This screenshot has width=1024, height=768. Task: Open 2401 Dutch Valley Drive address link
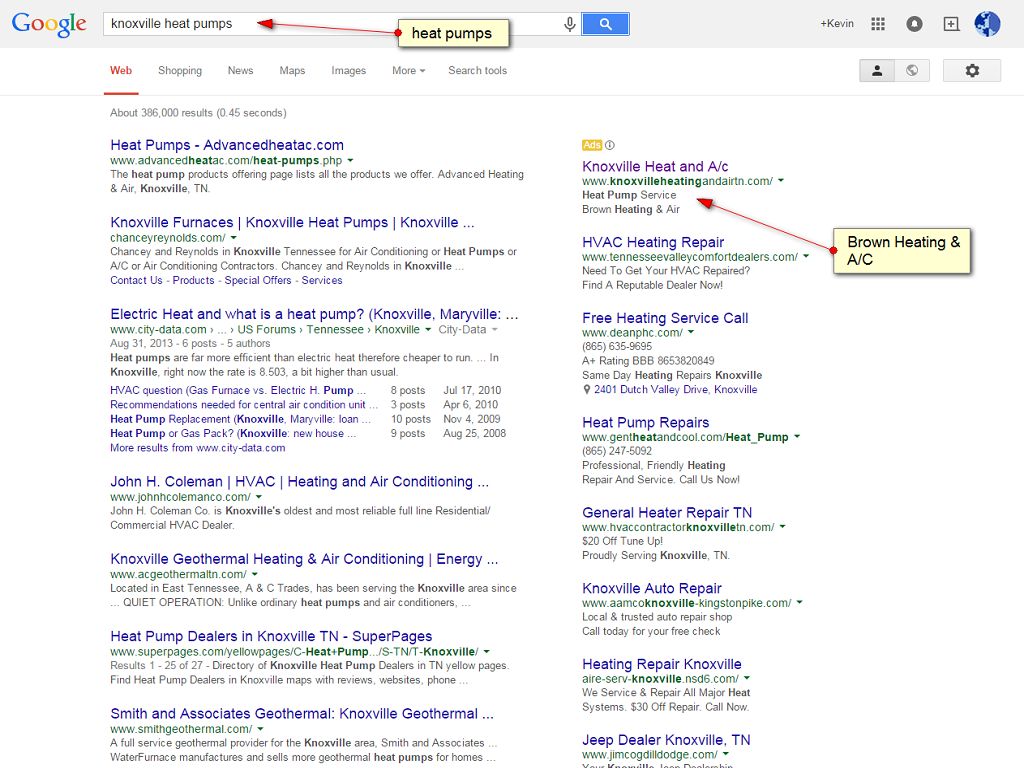675,389
